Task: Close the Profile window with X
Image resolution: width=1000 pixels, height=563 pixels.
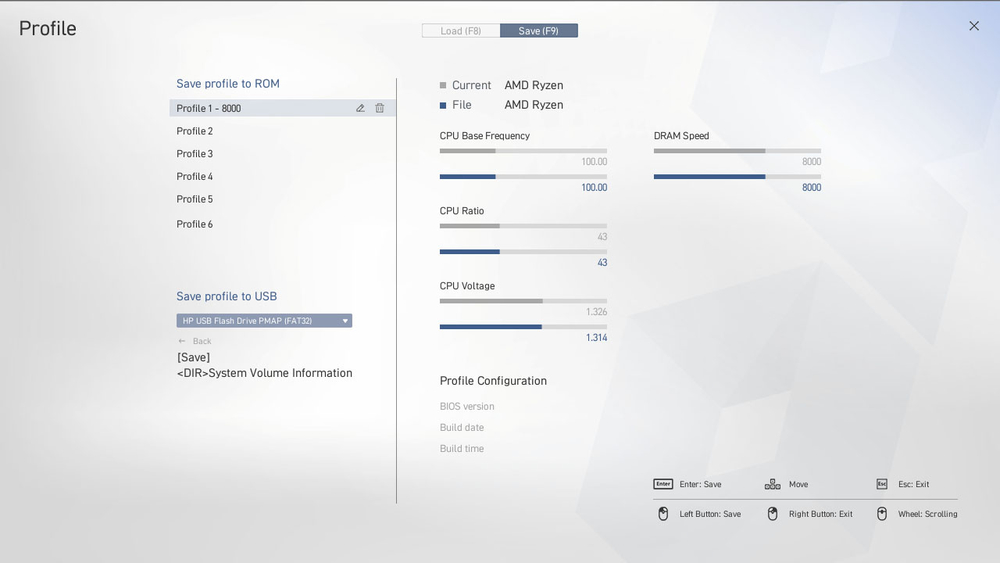Action: [x=973, y=26]
